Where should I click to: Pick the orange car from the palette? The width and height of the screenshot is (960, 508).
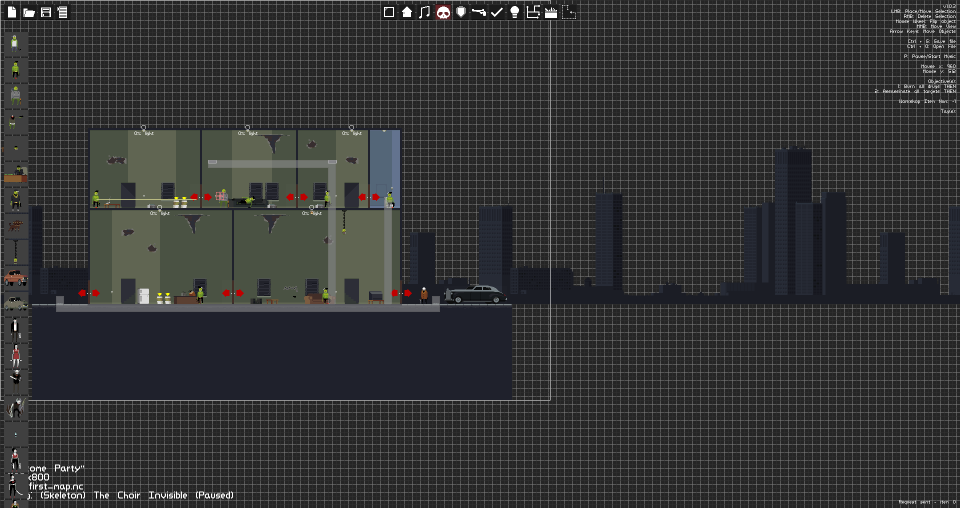pos(15,278)
